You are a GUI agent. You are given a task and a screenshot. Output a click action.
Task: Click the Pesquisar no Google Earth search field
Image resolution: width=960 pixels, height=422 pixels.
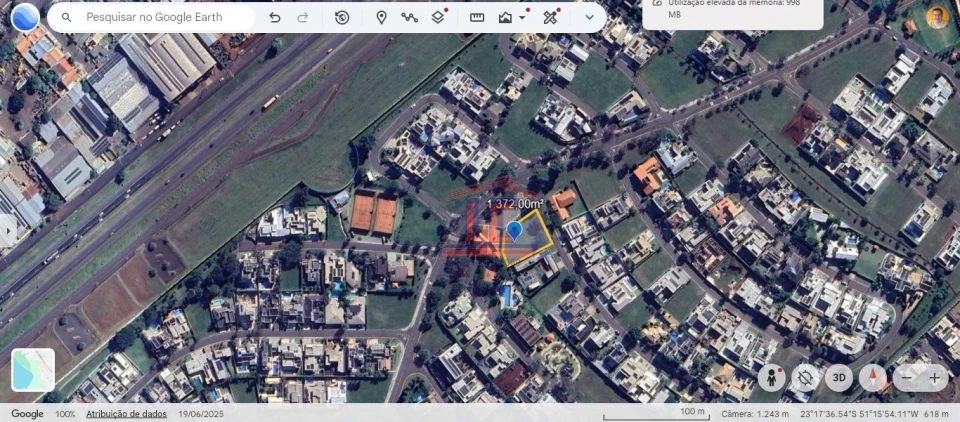click(x=151, y=17)
